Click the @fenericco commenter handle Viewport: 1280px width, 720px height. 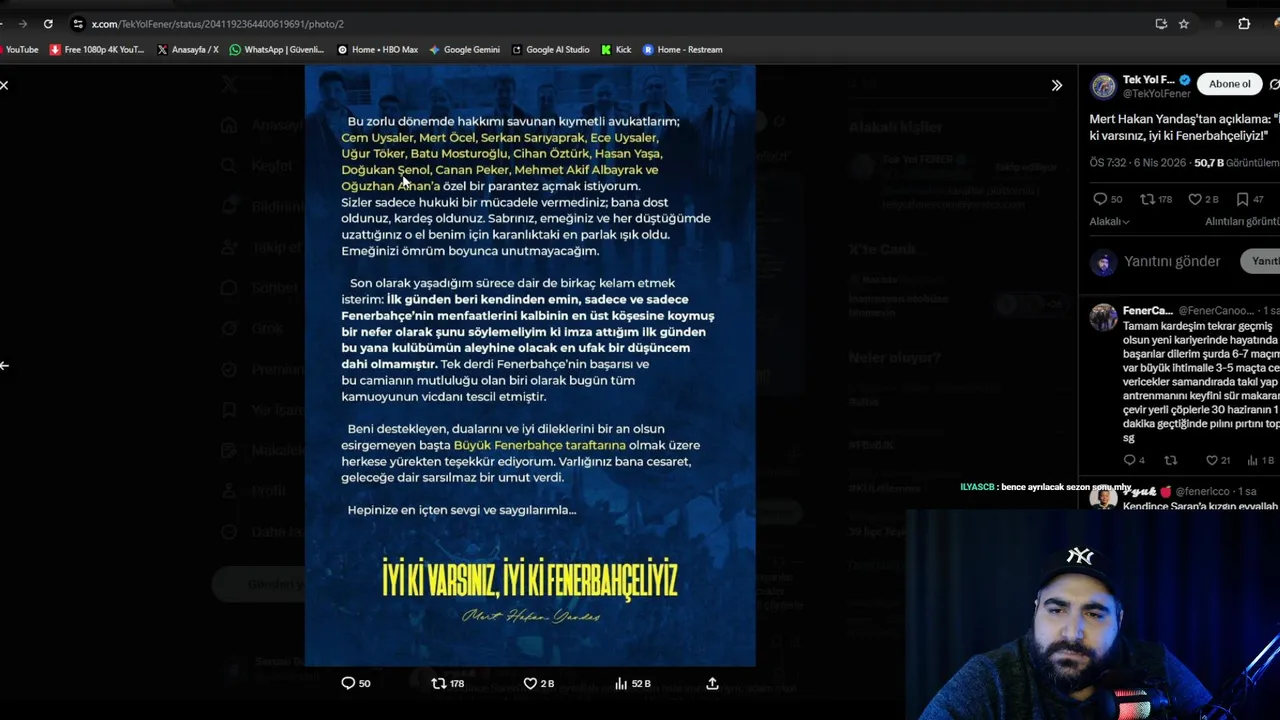[1203, 492]
